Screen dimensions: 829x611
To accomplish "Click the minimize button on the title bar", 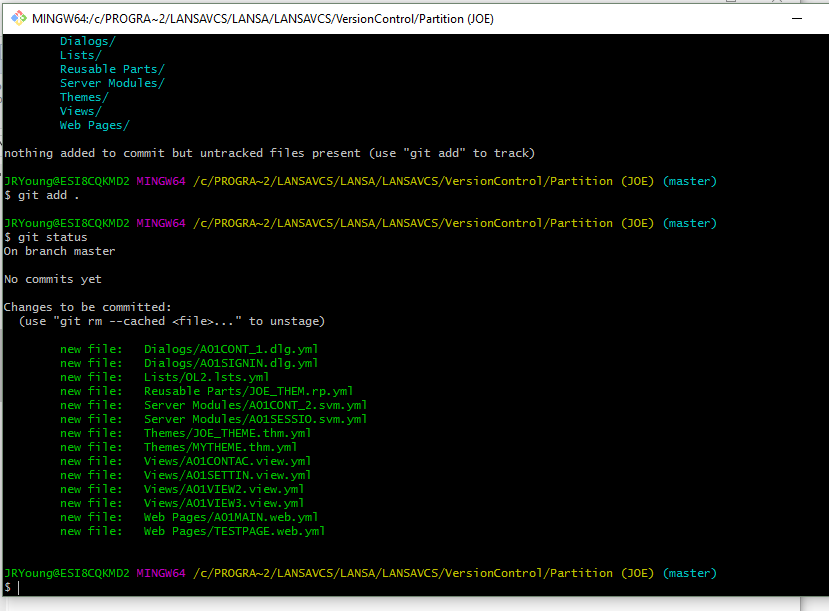I will 795,17.
